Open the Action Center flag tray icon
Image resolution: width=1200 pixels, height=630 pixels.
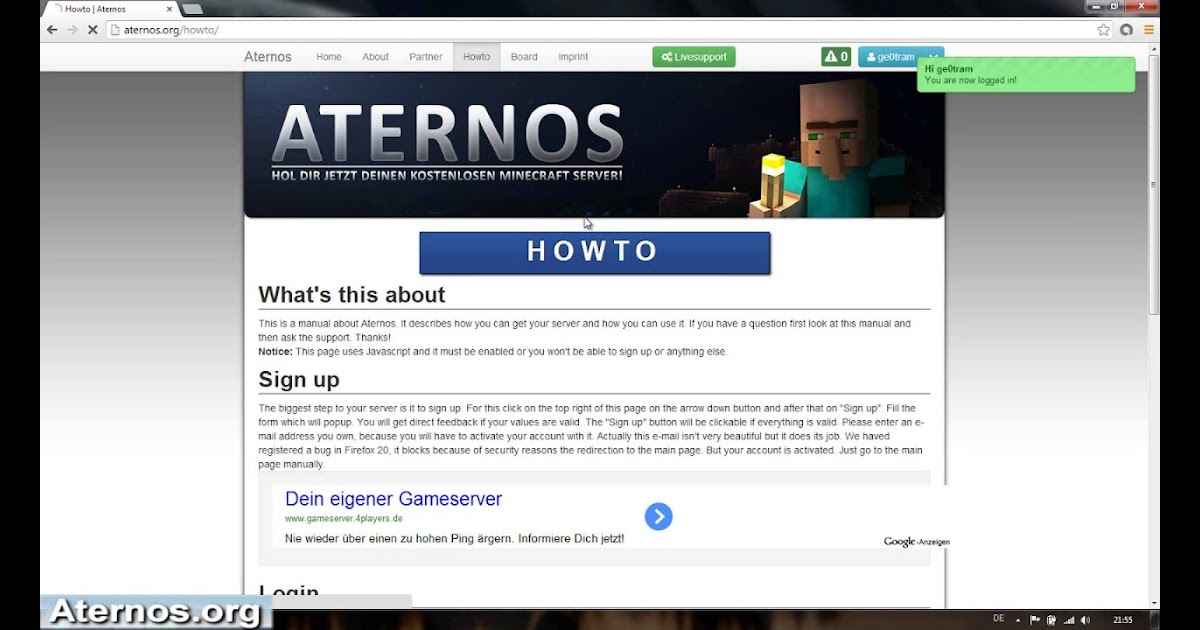coord(1035,620)
